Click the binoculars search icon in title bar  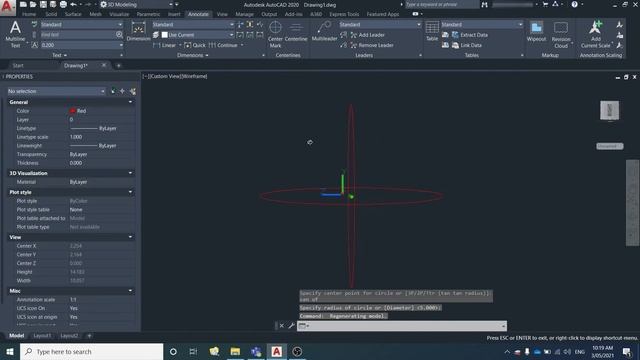click(x=484, y=4)
